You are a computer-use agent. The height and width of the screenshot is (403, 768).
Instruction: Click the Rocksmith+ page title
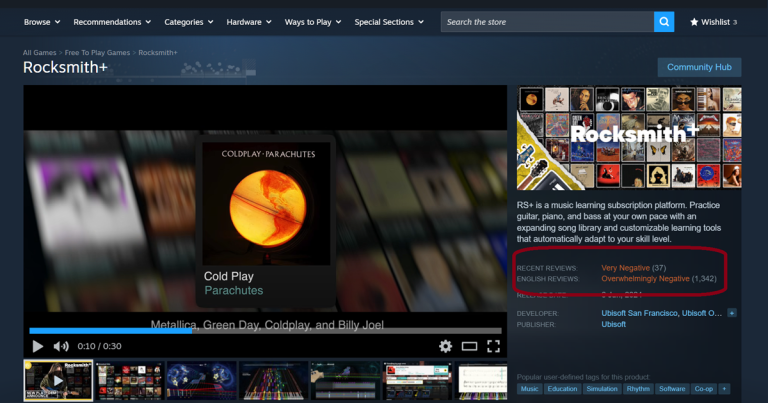(x=65, y=68)
